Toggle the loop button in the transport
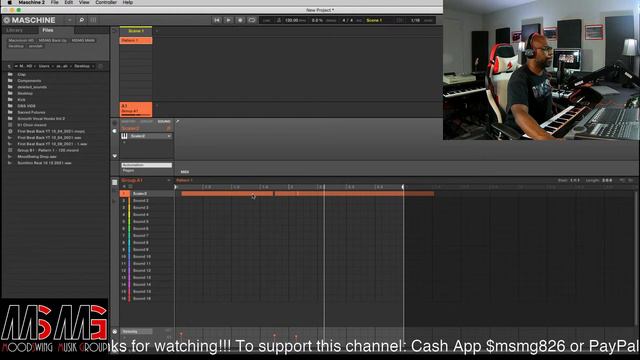 click(x=252, y=20)
